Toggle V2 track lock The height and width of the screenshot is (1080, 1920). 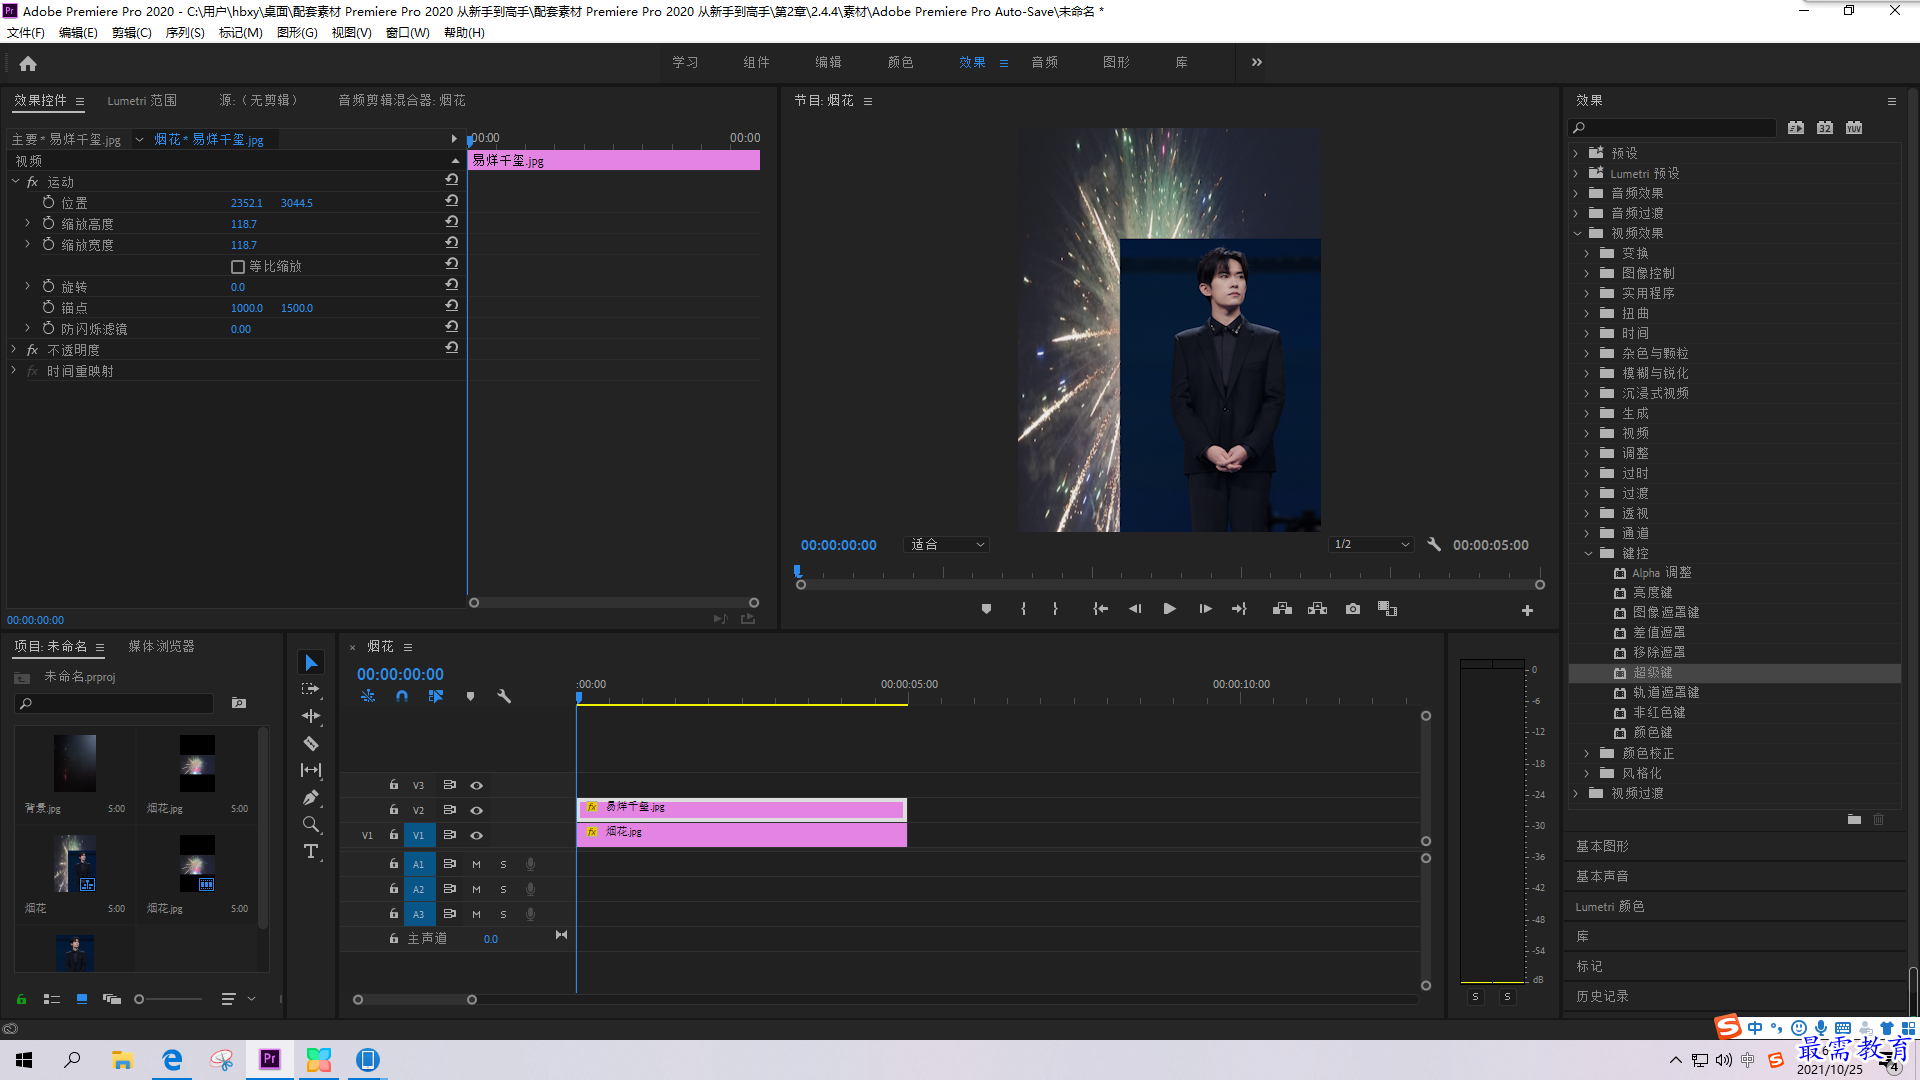click(x=394, y=810)
